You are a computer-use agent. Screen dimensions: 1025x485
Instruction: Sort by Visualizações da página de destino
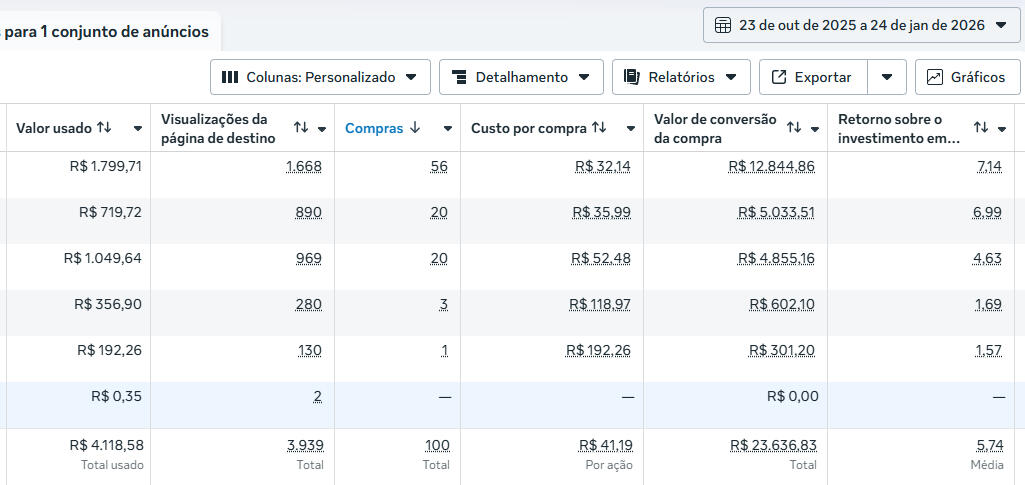coord(300,128)
